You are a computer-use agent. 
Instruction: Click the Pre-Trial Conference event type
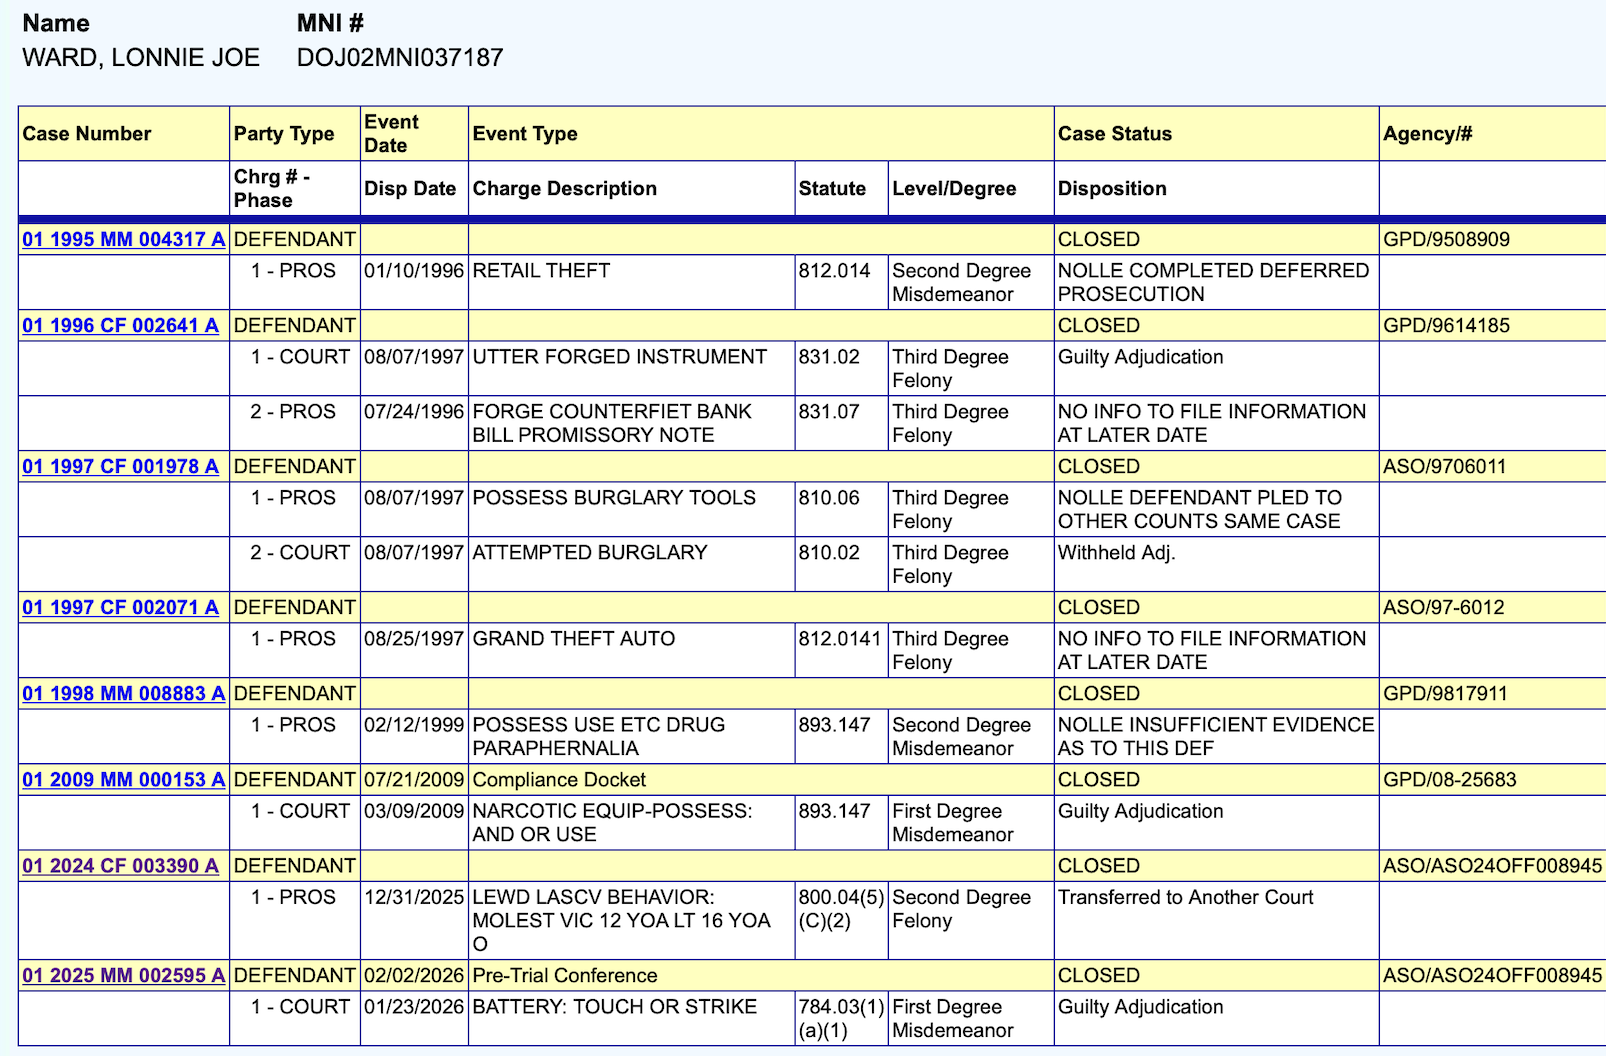pyautogui.click(x=565, y=975)
